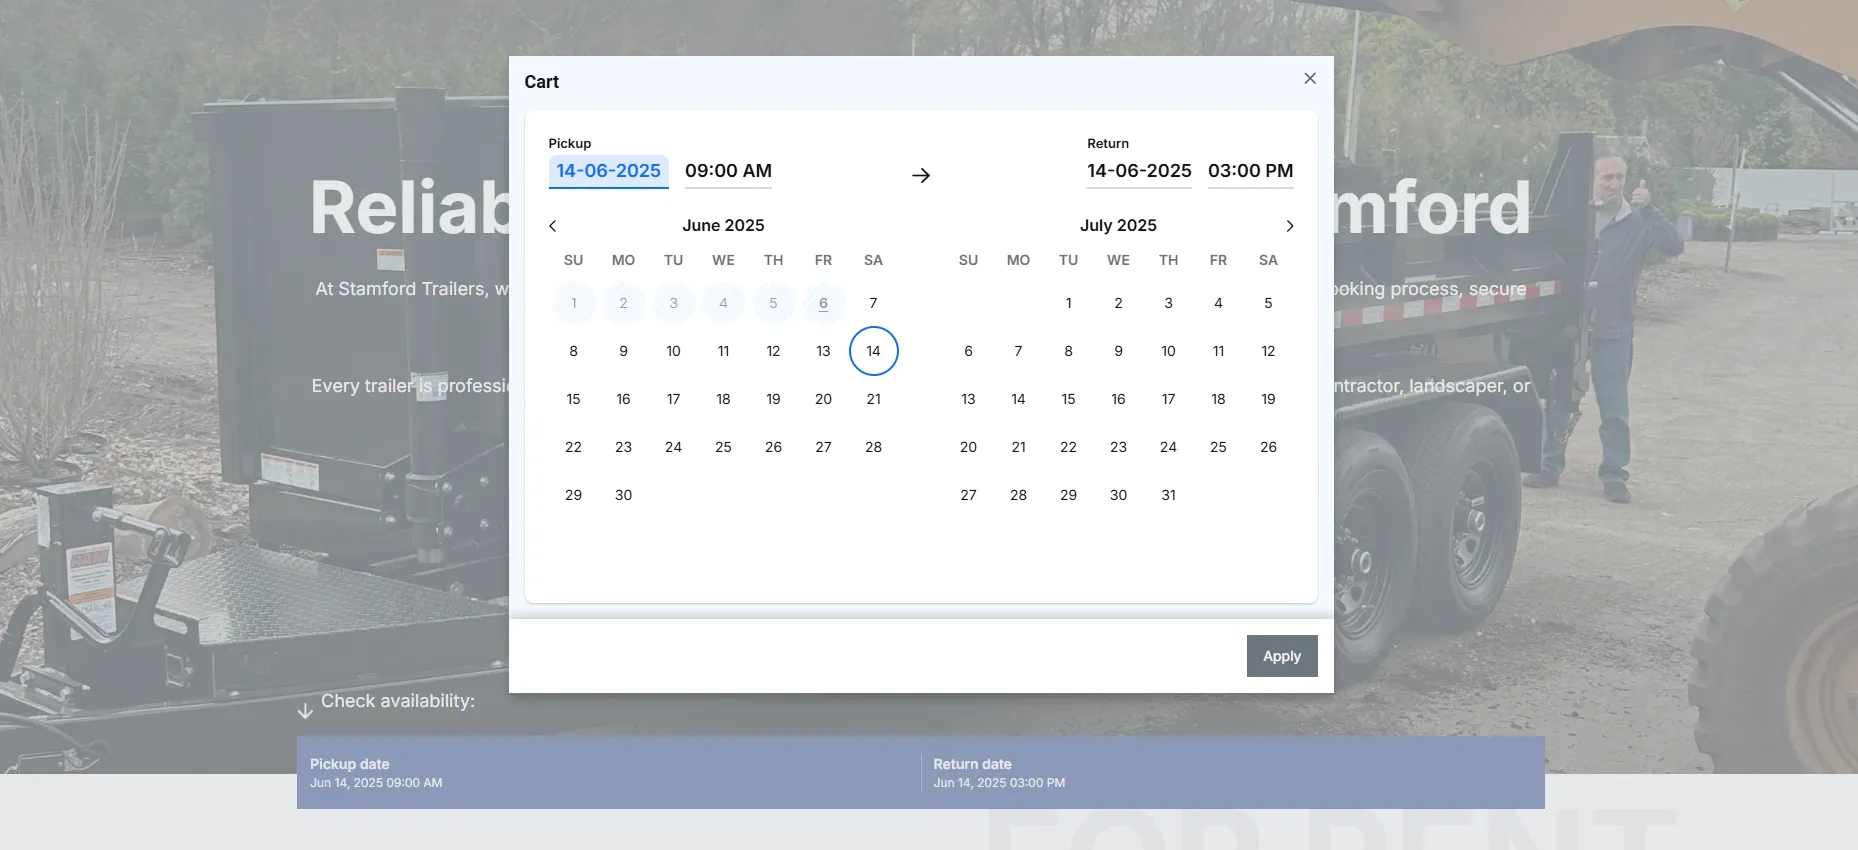The height and width of the screenshot is (850, 1858).
Task: Select July 18 date
Action: [1219, 399]
